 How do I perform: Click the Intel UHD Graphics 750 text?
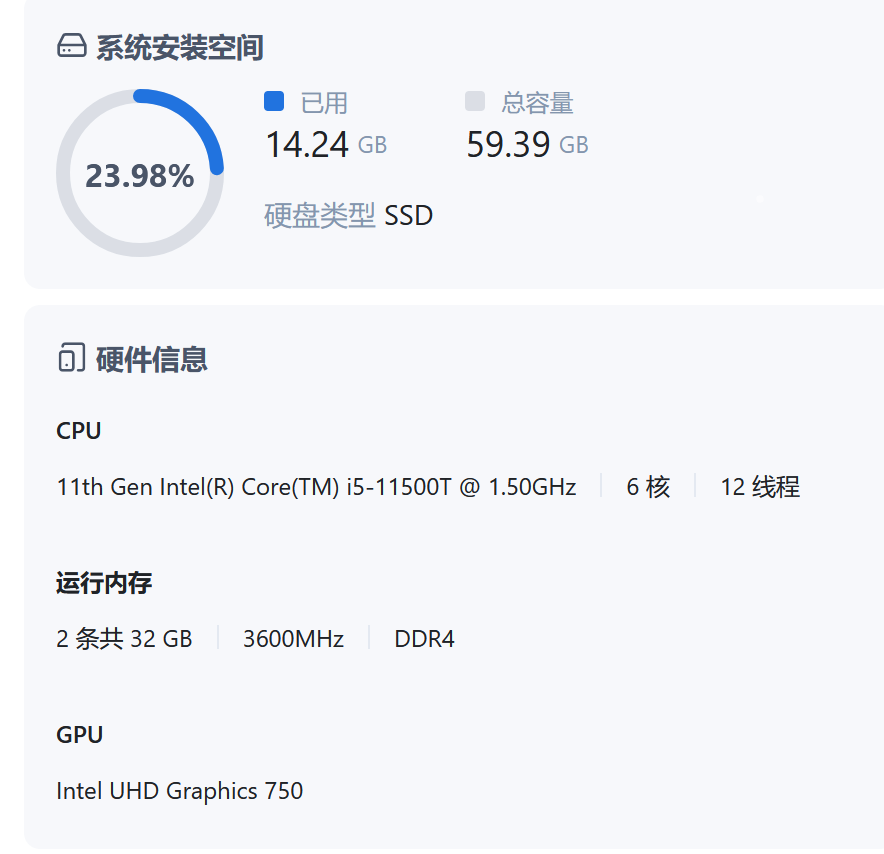(180, 791)
